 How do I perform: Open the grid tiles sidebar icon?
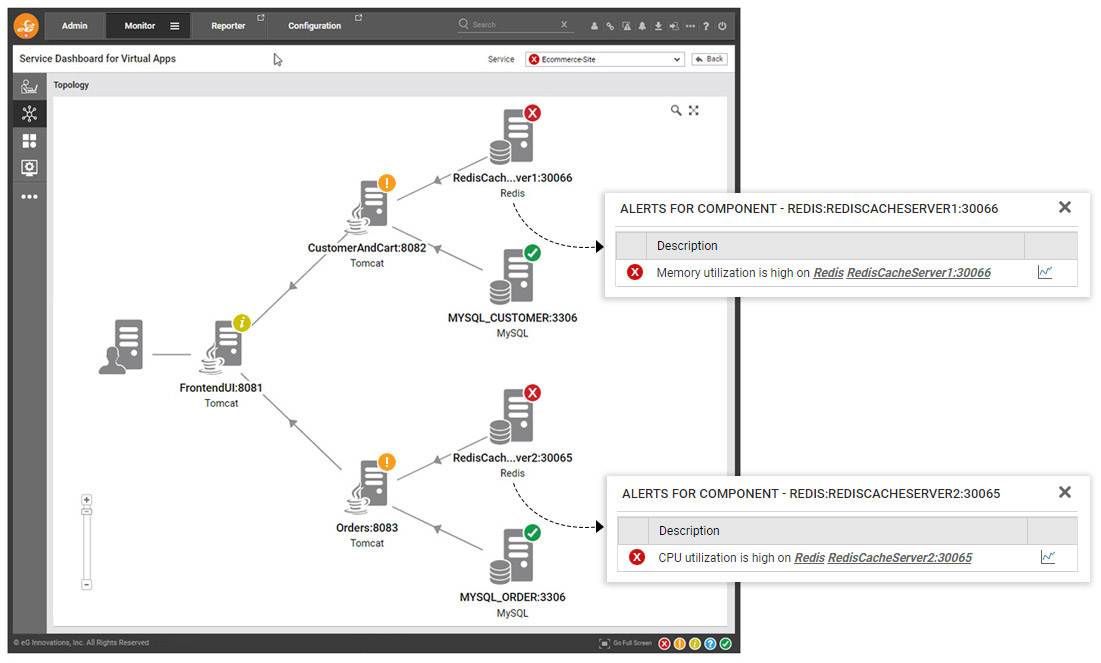(x=29, y=141)
